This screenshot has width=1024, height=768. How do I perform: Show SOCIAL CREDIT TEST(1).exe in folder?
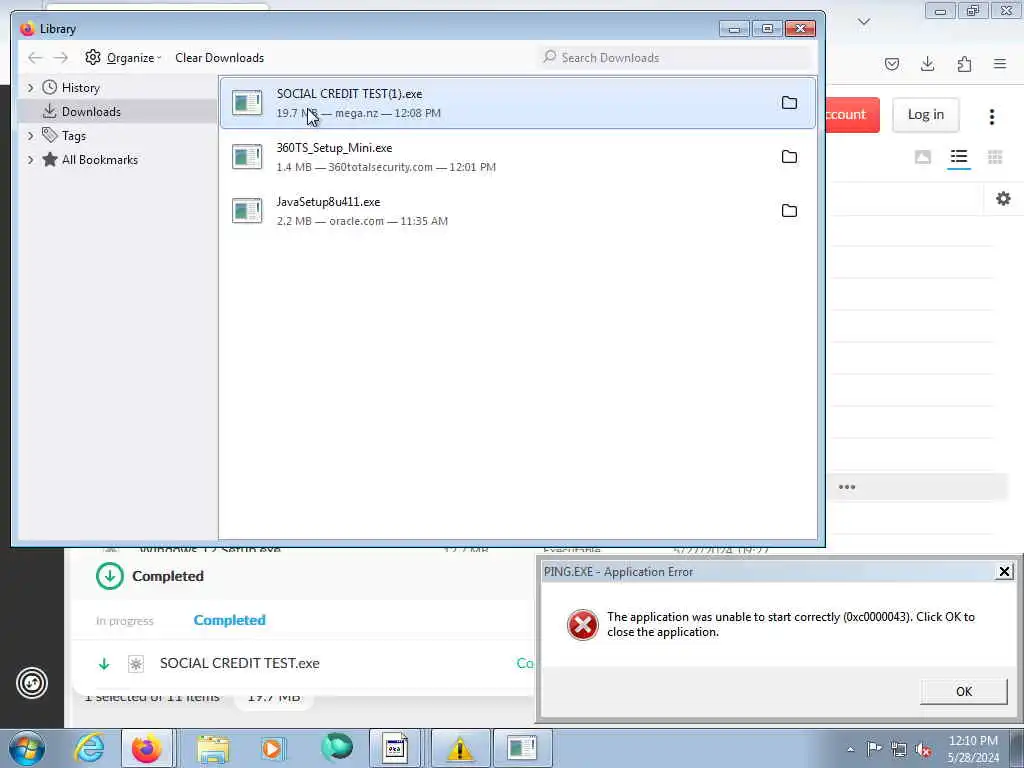[790, 103]
